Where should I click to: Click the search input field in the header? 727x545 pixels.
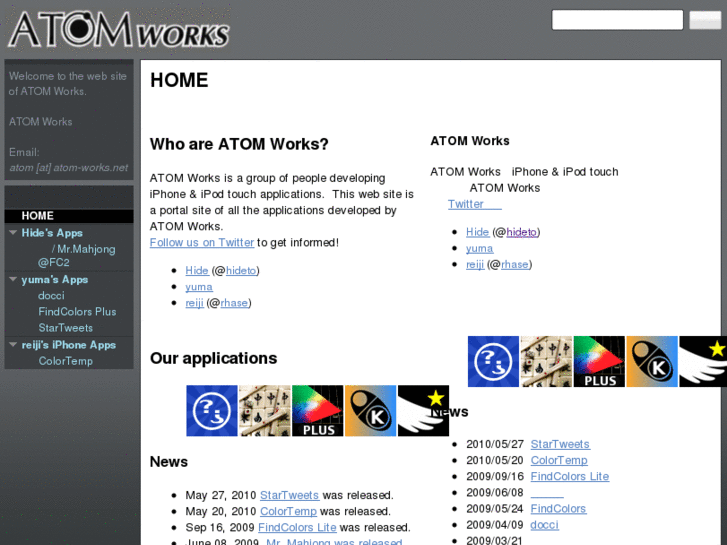(x=617, y=20)
